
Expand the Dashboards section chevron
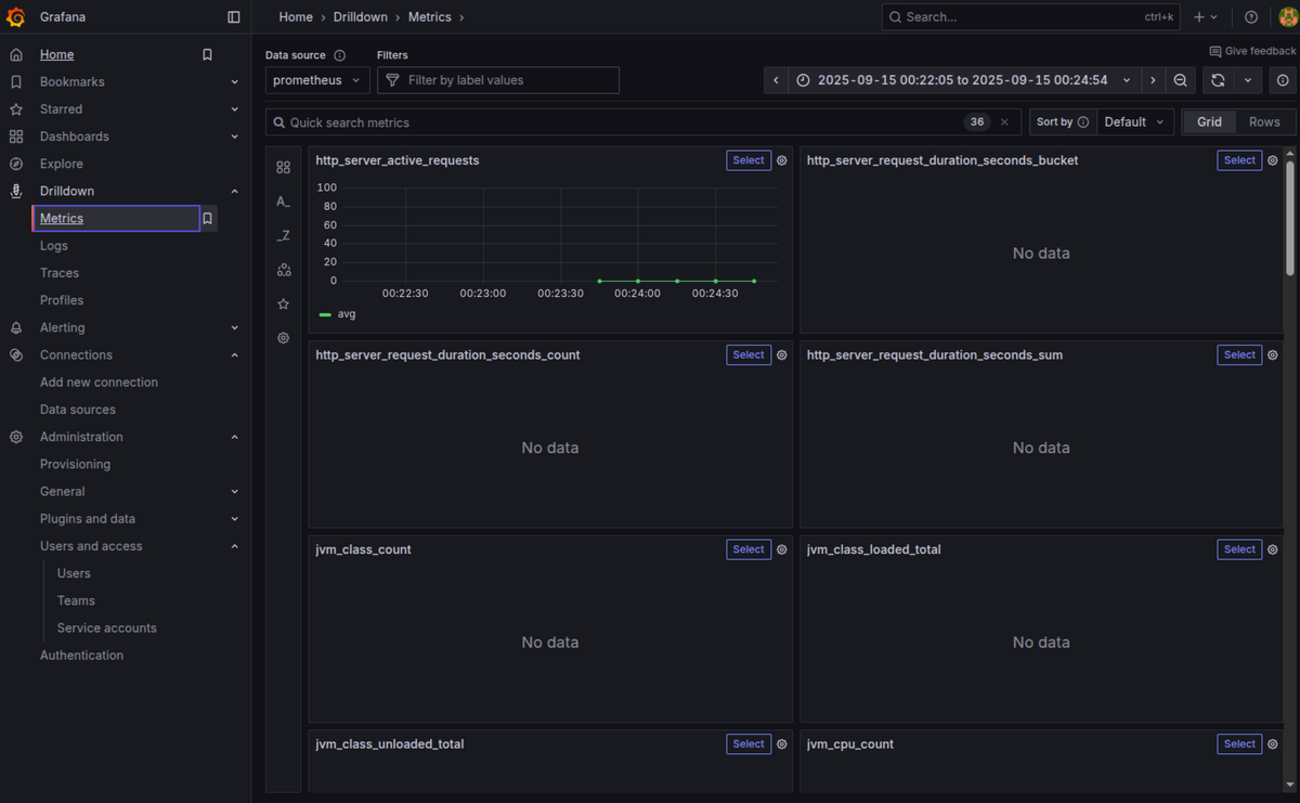[234, 136]
